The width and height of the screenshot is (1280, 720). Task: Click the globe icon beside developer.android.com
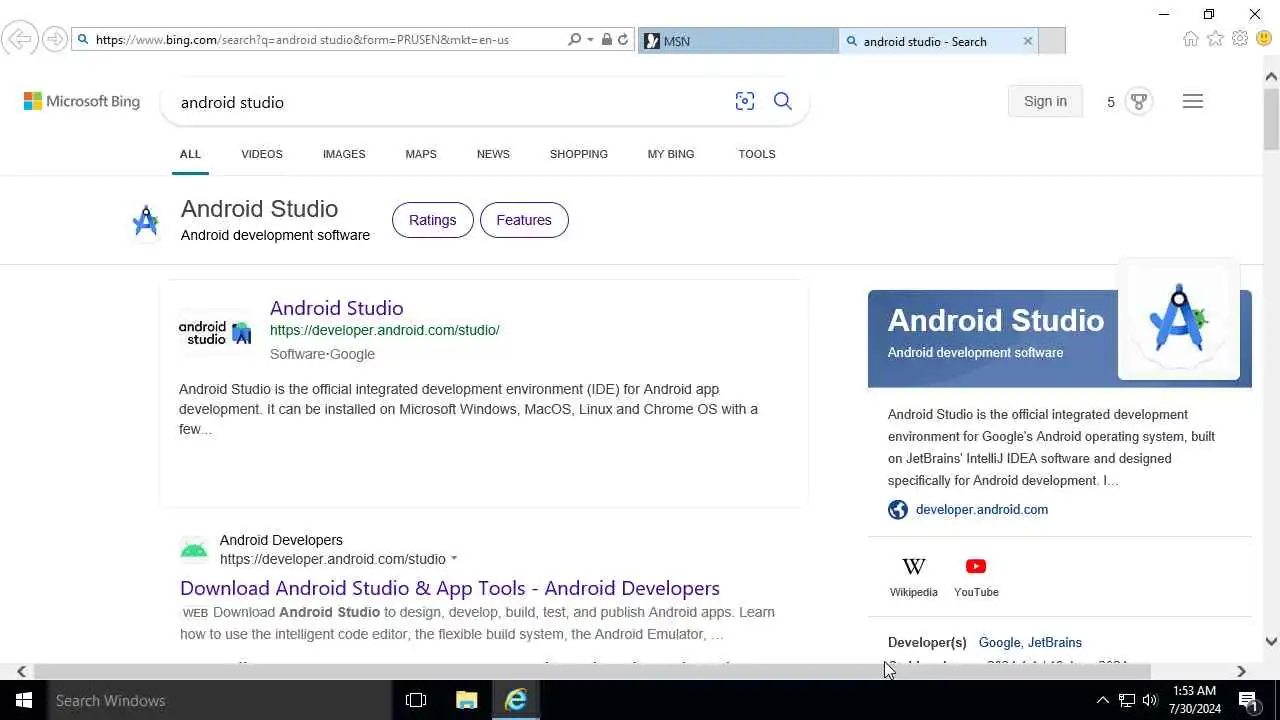898,510
